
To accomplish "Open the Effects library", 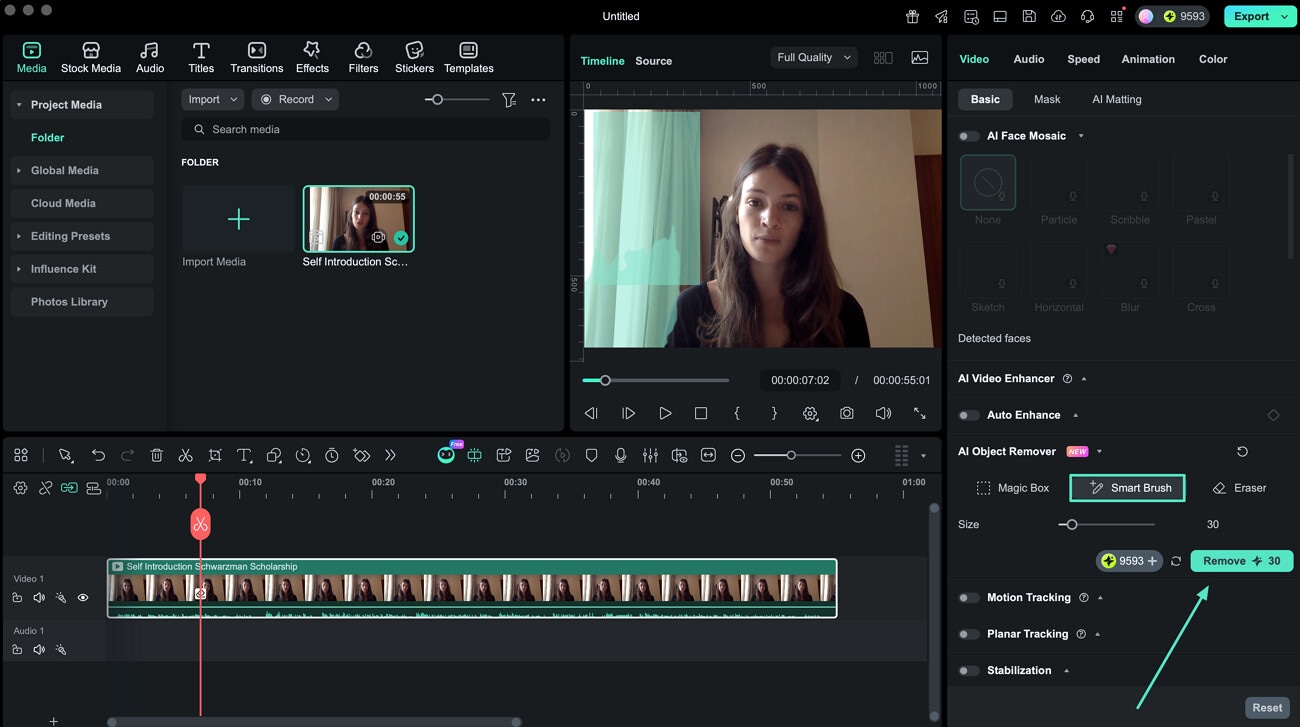I will pos(312,57).
